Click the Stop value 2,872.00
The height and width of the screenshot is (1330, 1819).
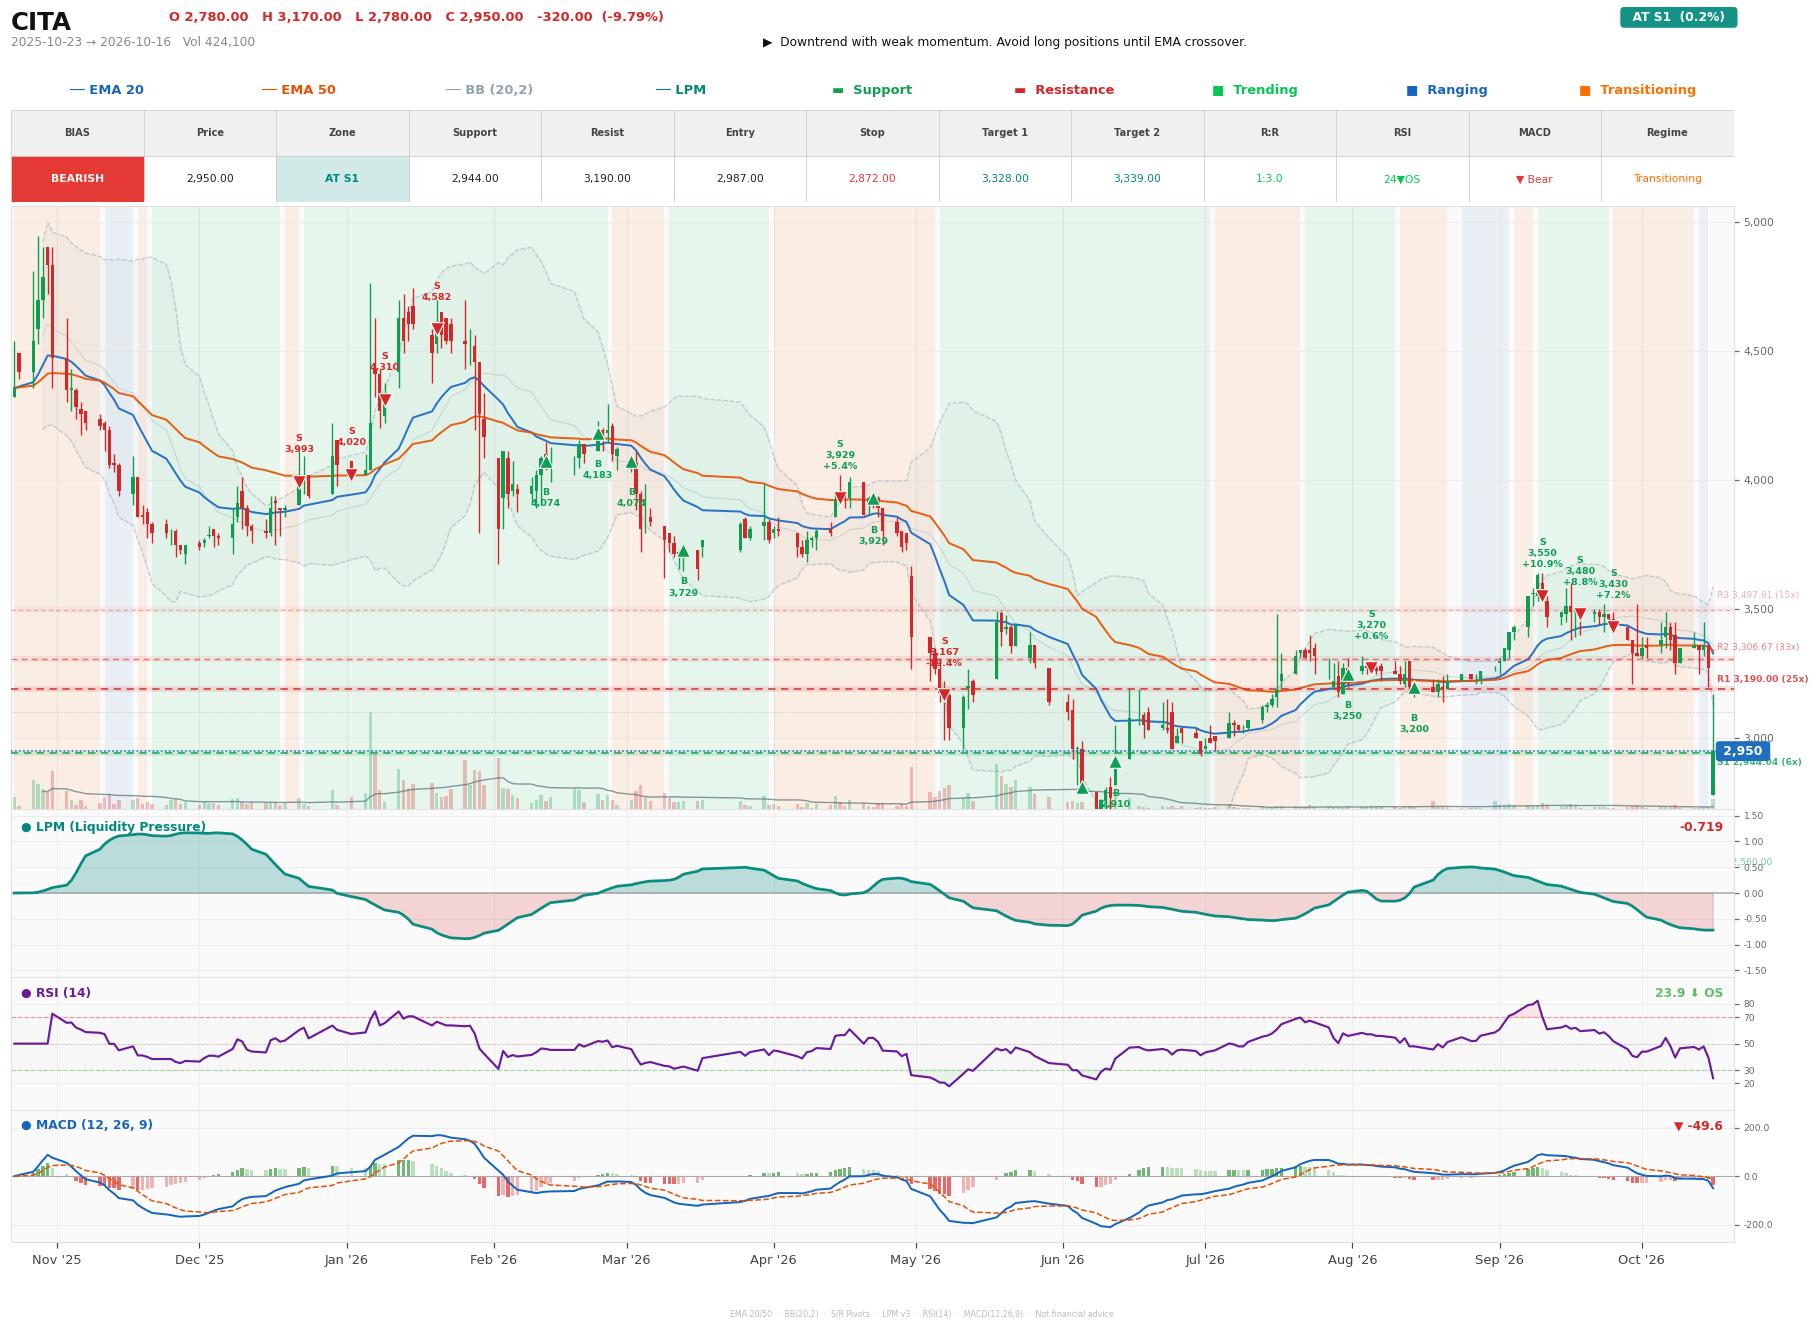(872, 179)
